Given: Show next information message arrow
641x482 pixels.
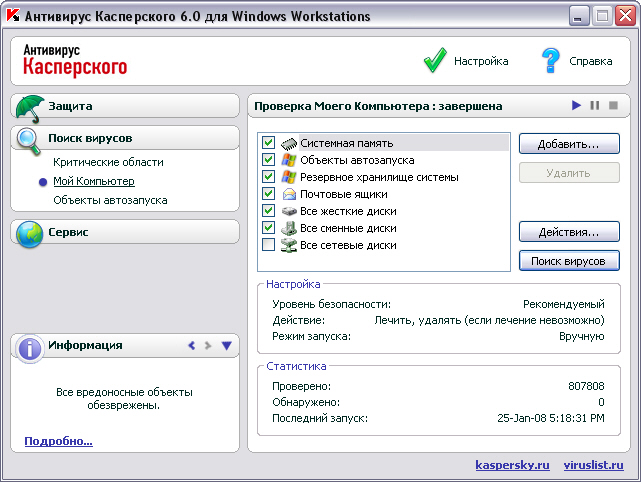Looking at the screenshot, I should click(x=208, y=345).
